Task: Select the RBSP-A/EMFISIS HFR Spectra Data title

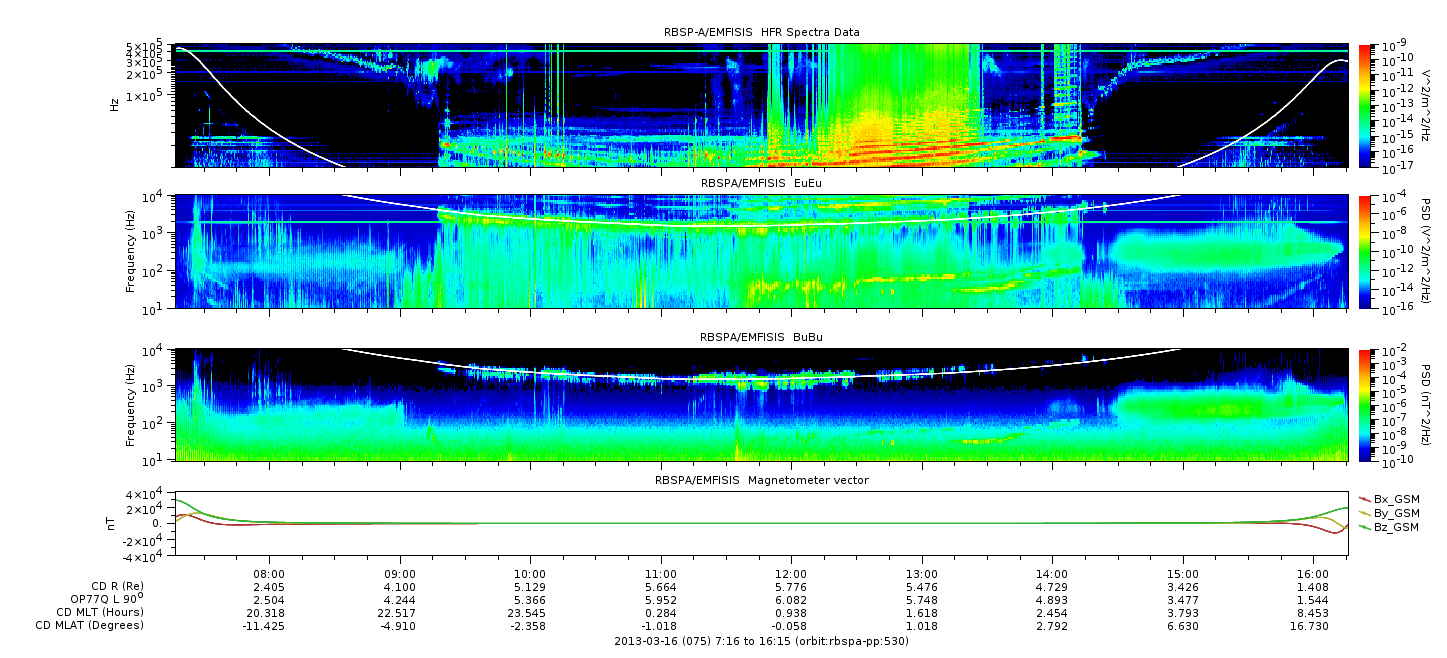Action: tap(761, 32)
